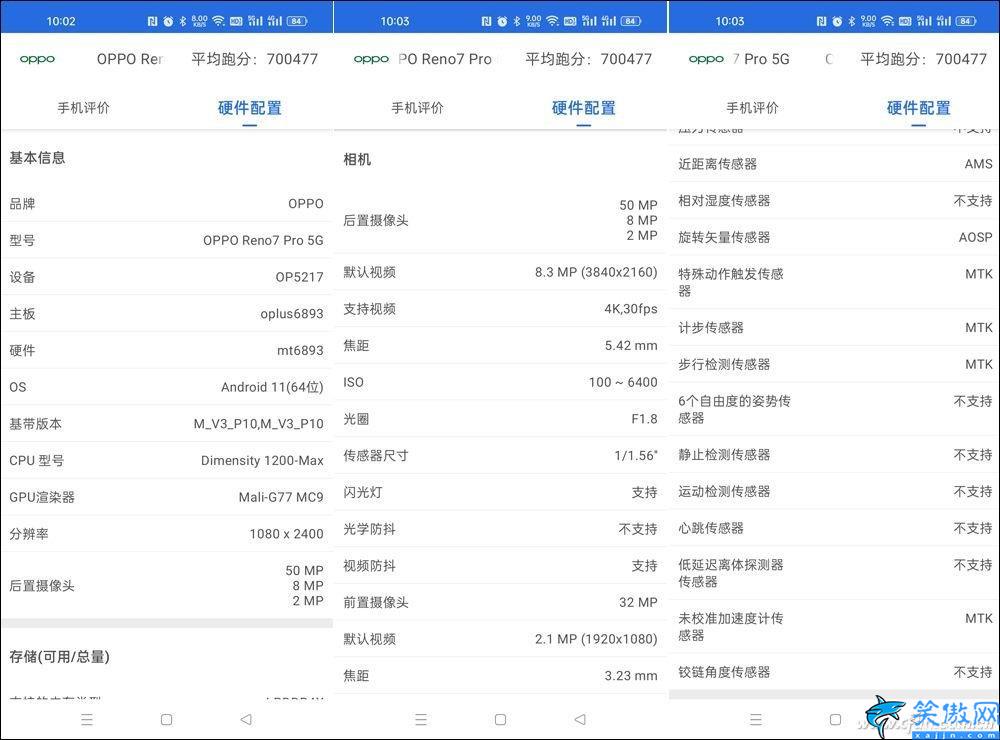Select the 传感器尺寸 1/1.56" row
The width and height of the screenshot is (1000, 740).
pos(500,455)
